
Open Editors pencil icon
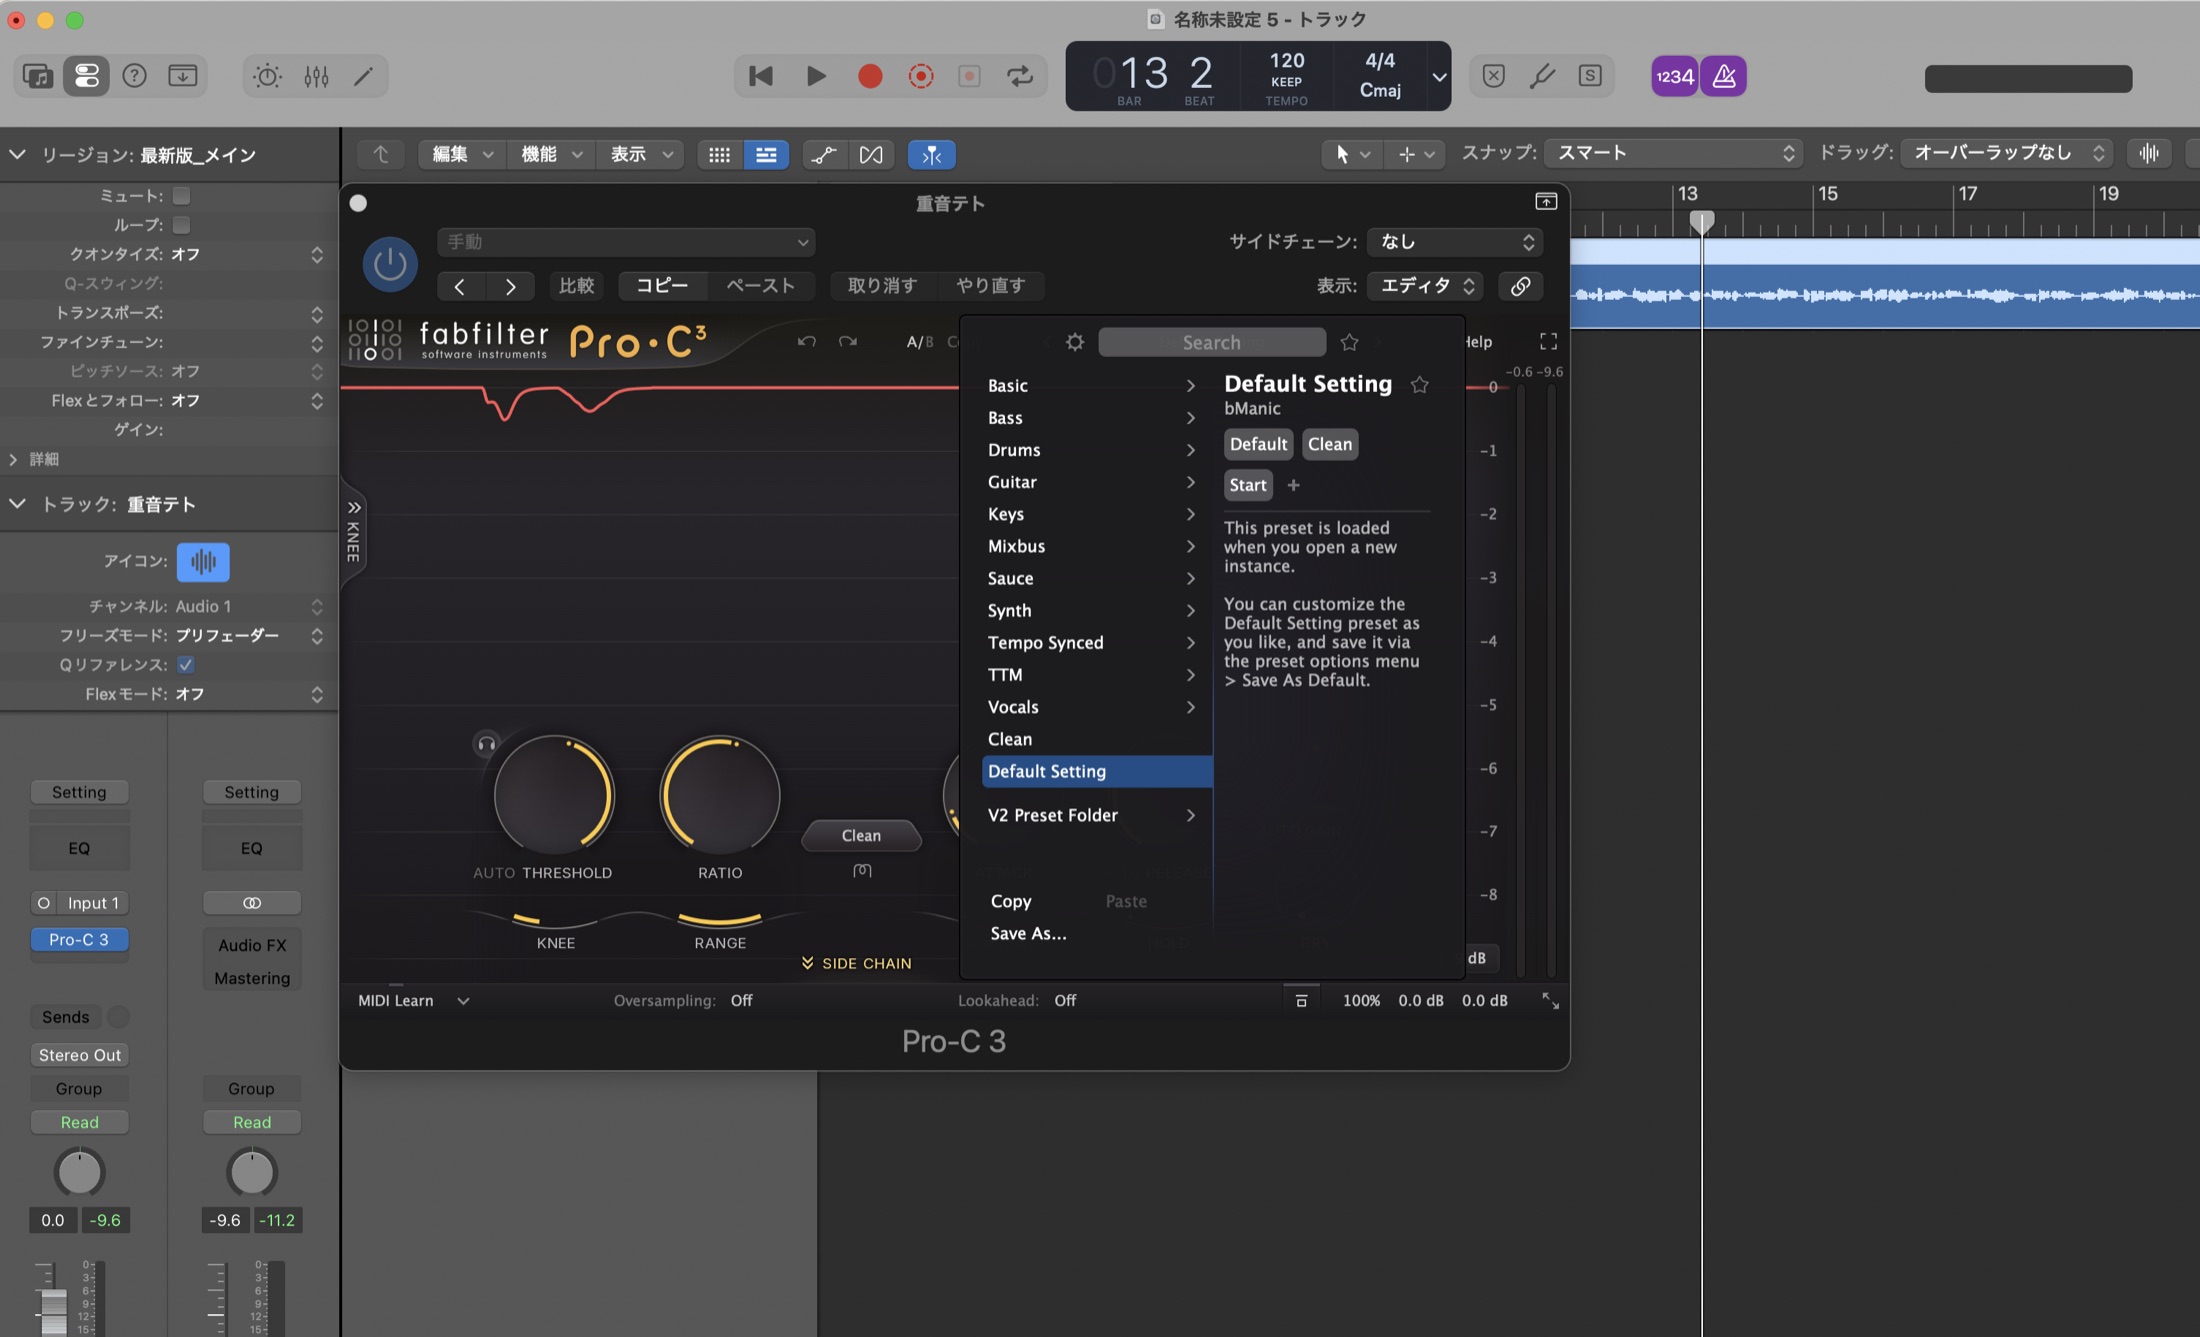(364, 76)
